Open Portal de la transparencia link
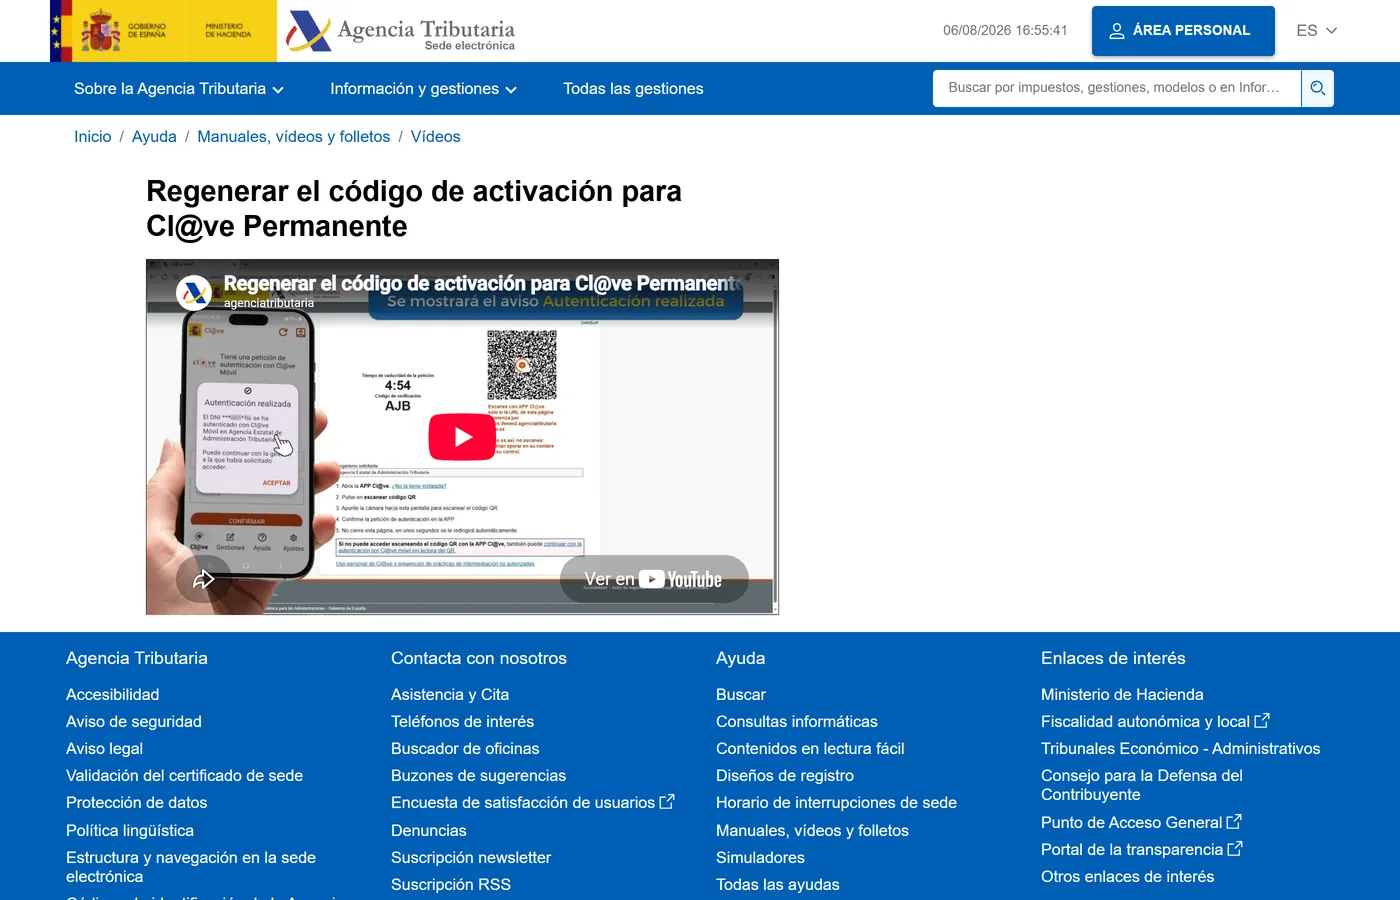Screen dimensions: 1400x900 (x=1132, y=849)
